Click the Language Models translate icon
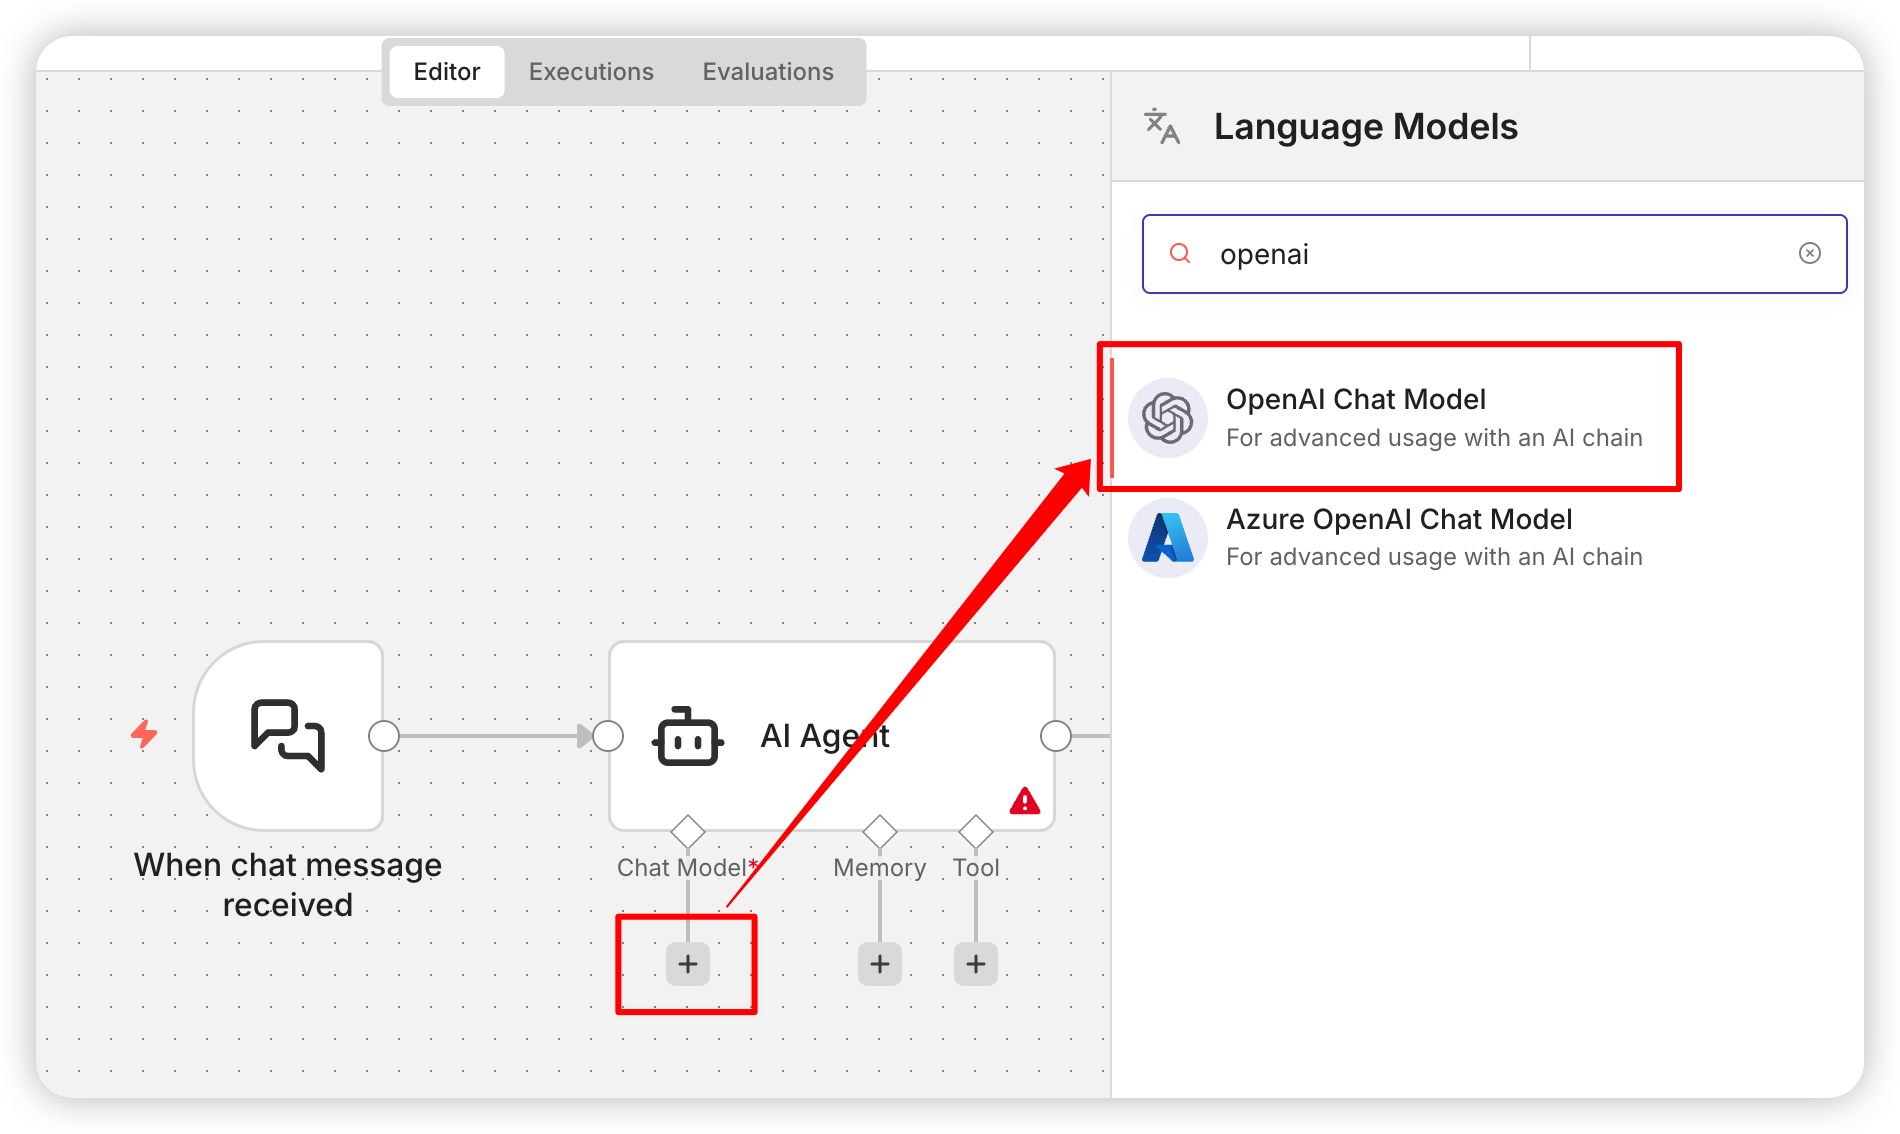The height and width of the screenshot is (1134, 1900). point(1162,127)
